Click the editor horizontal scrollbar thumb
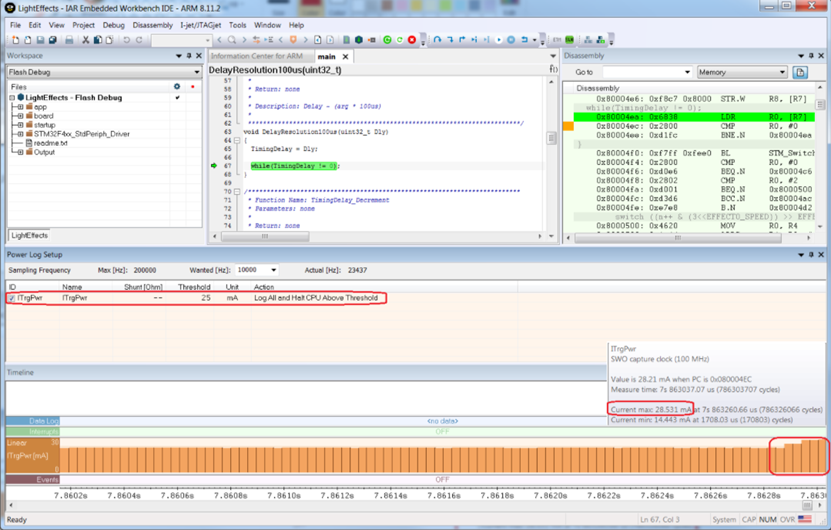The width and height of the screenshot is (831, 530). point(265,236)
